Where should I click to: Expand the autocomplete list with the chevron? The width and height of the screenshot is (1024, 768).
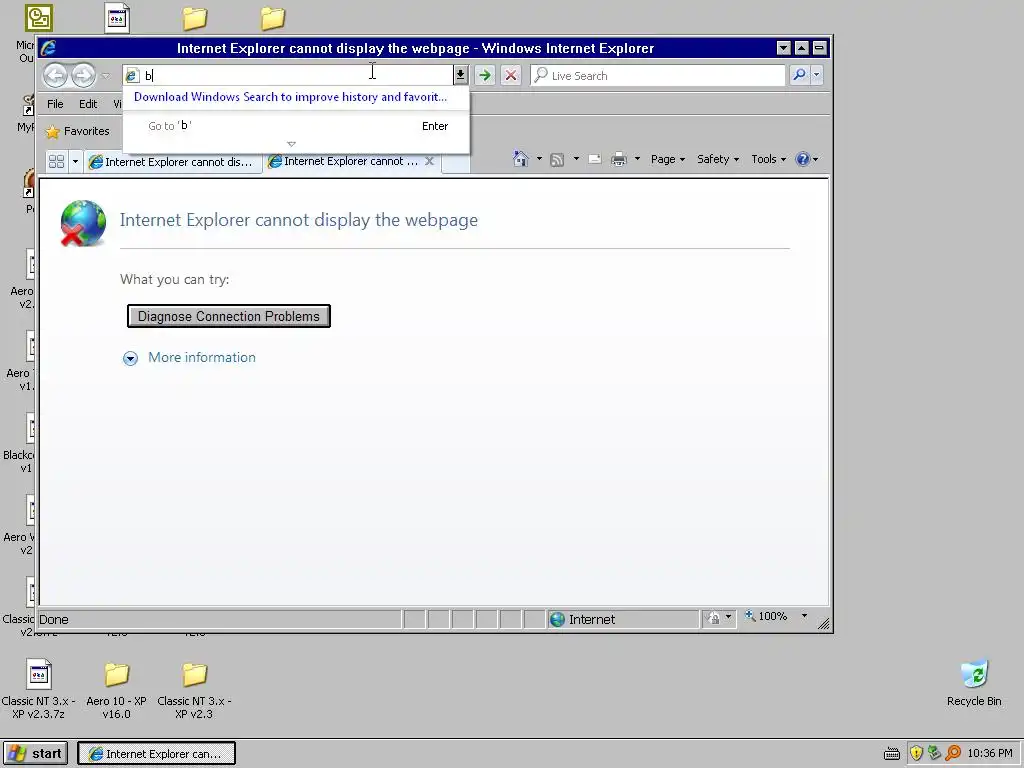[291, 144]
